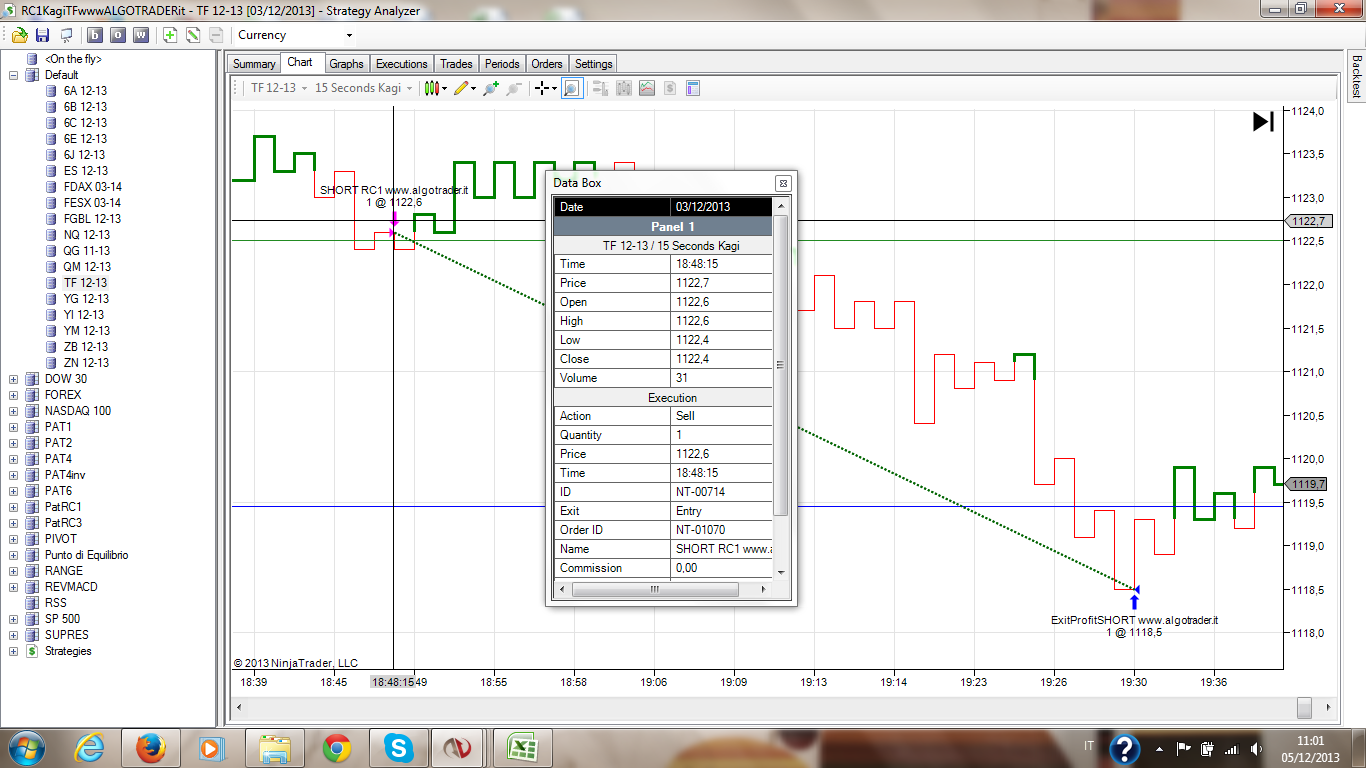Click the open folder toolbar icon
Image resolution: width=1366 pixels, height=768 pixels.
pyautogui.click(x=19, y=35)
